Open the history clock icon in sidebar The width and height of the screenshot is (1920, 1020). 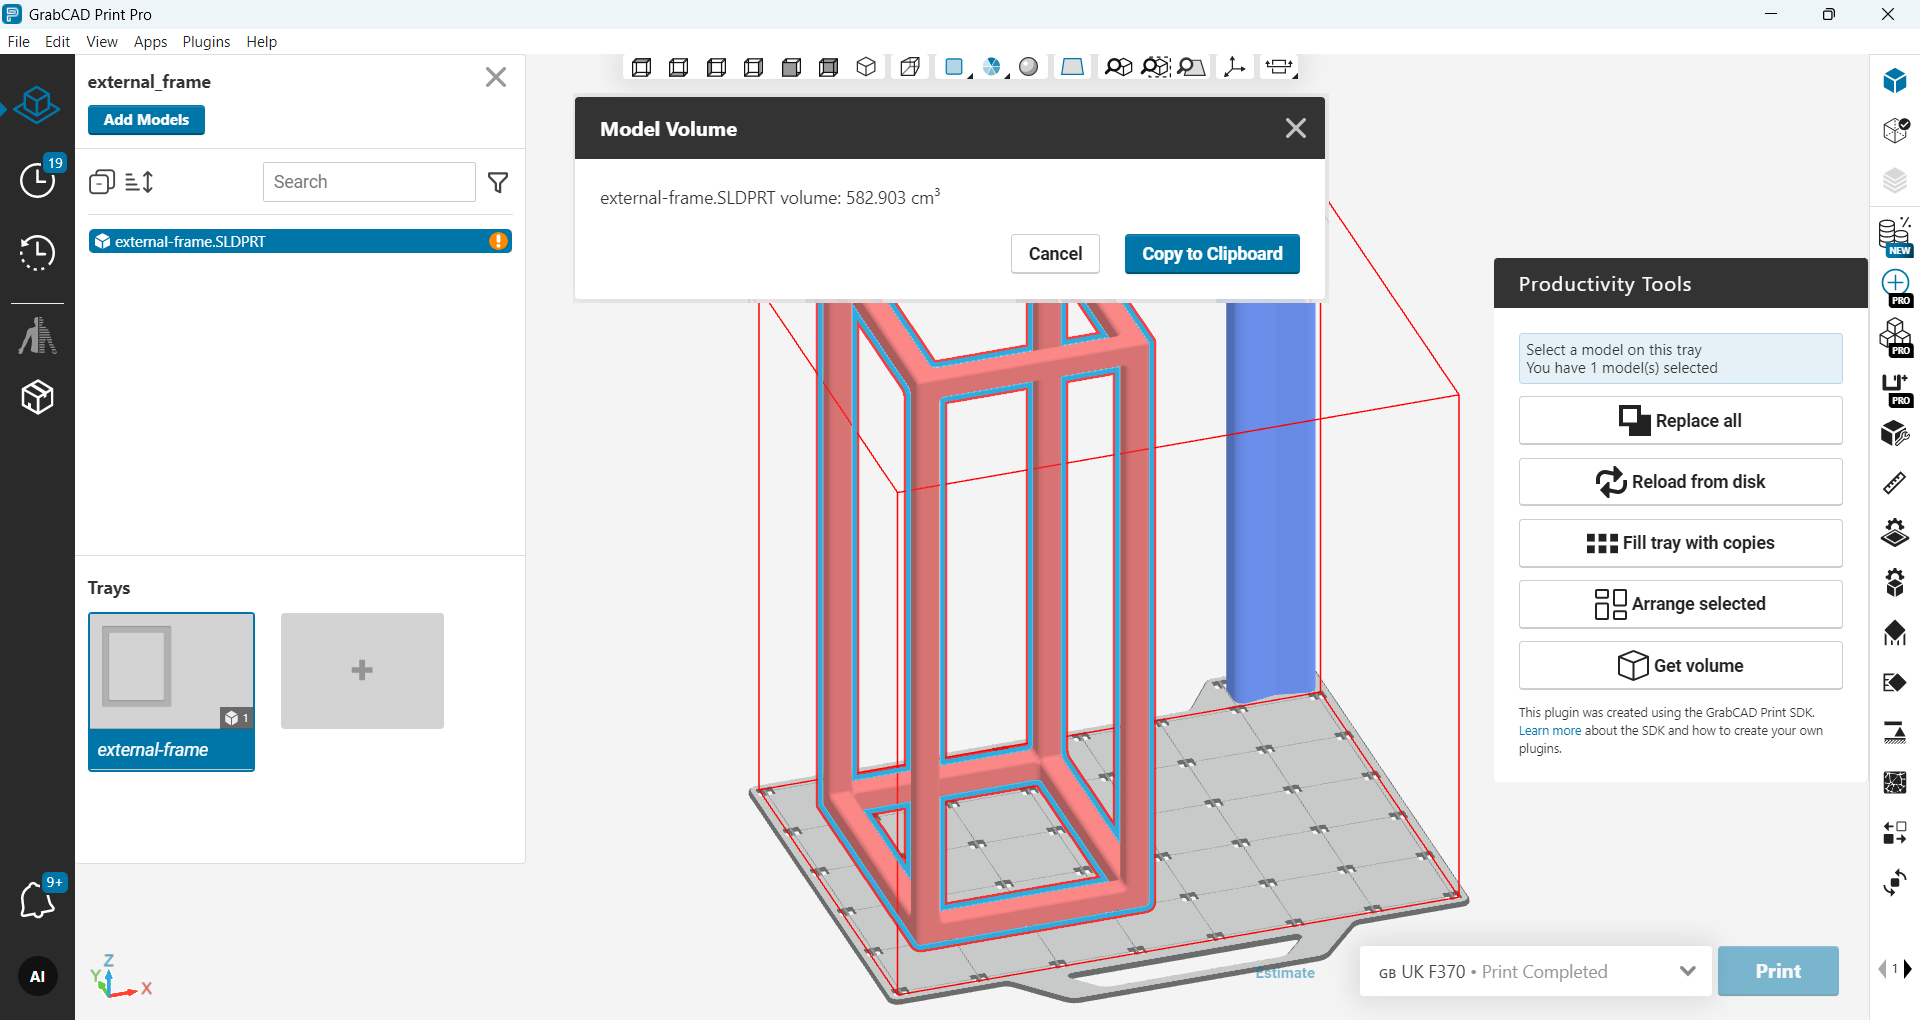coord(37,253)
